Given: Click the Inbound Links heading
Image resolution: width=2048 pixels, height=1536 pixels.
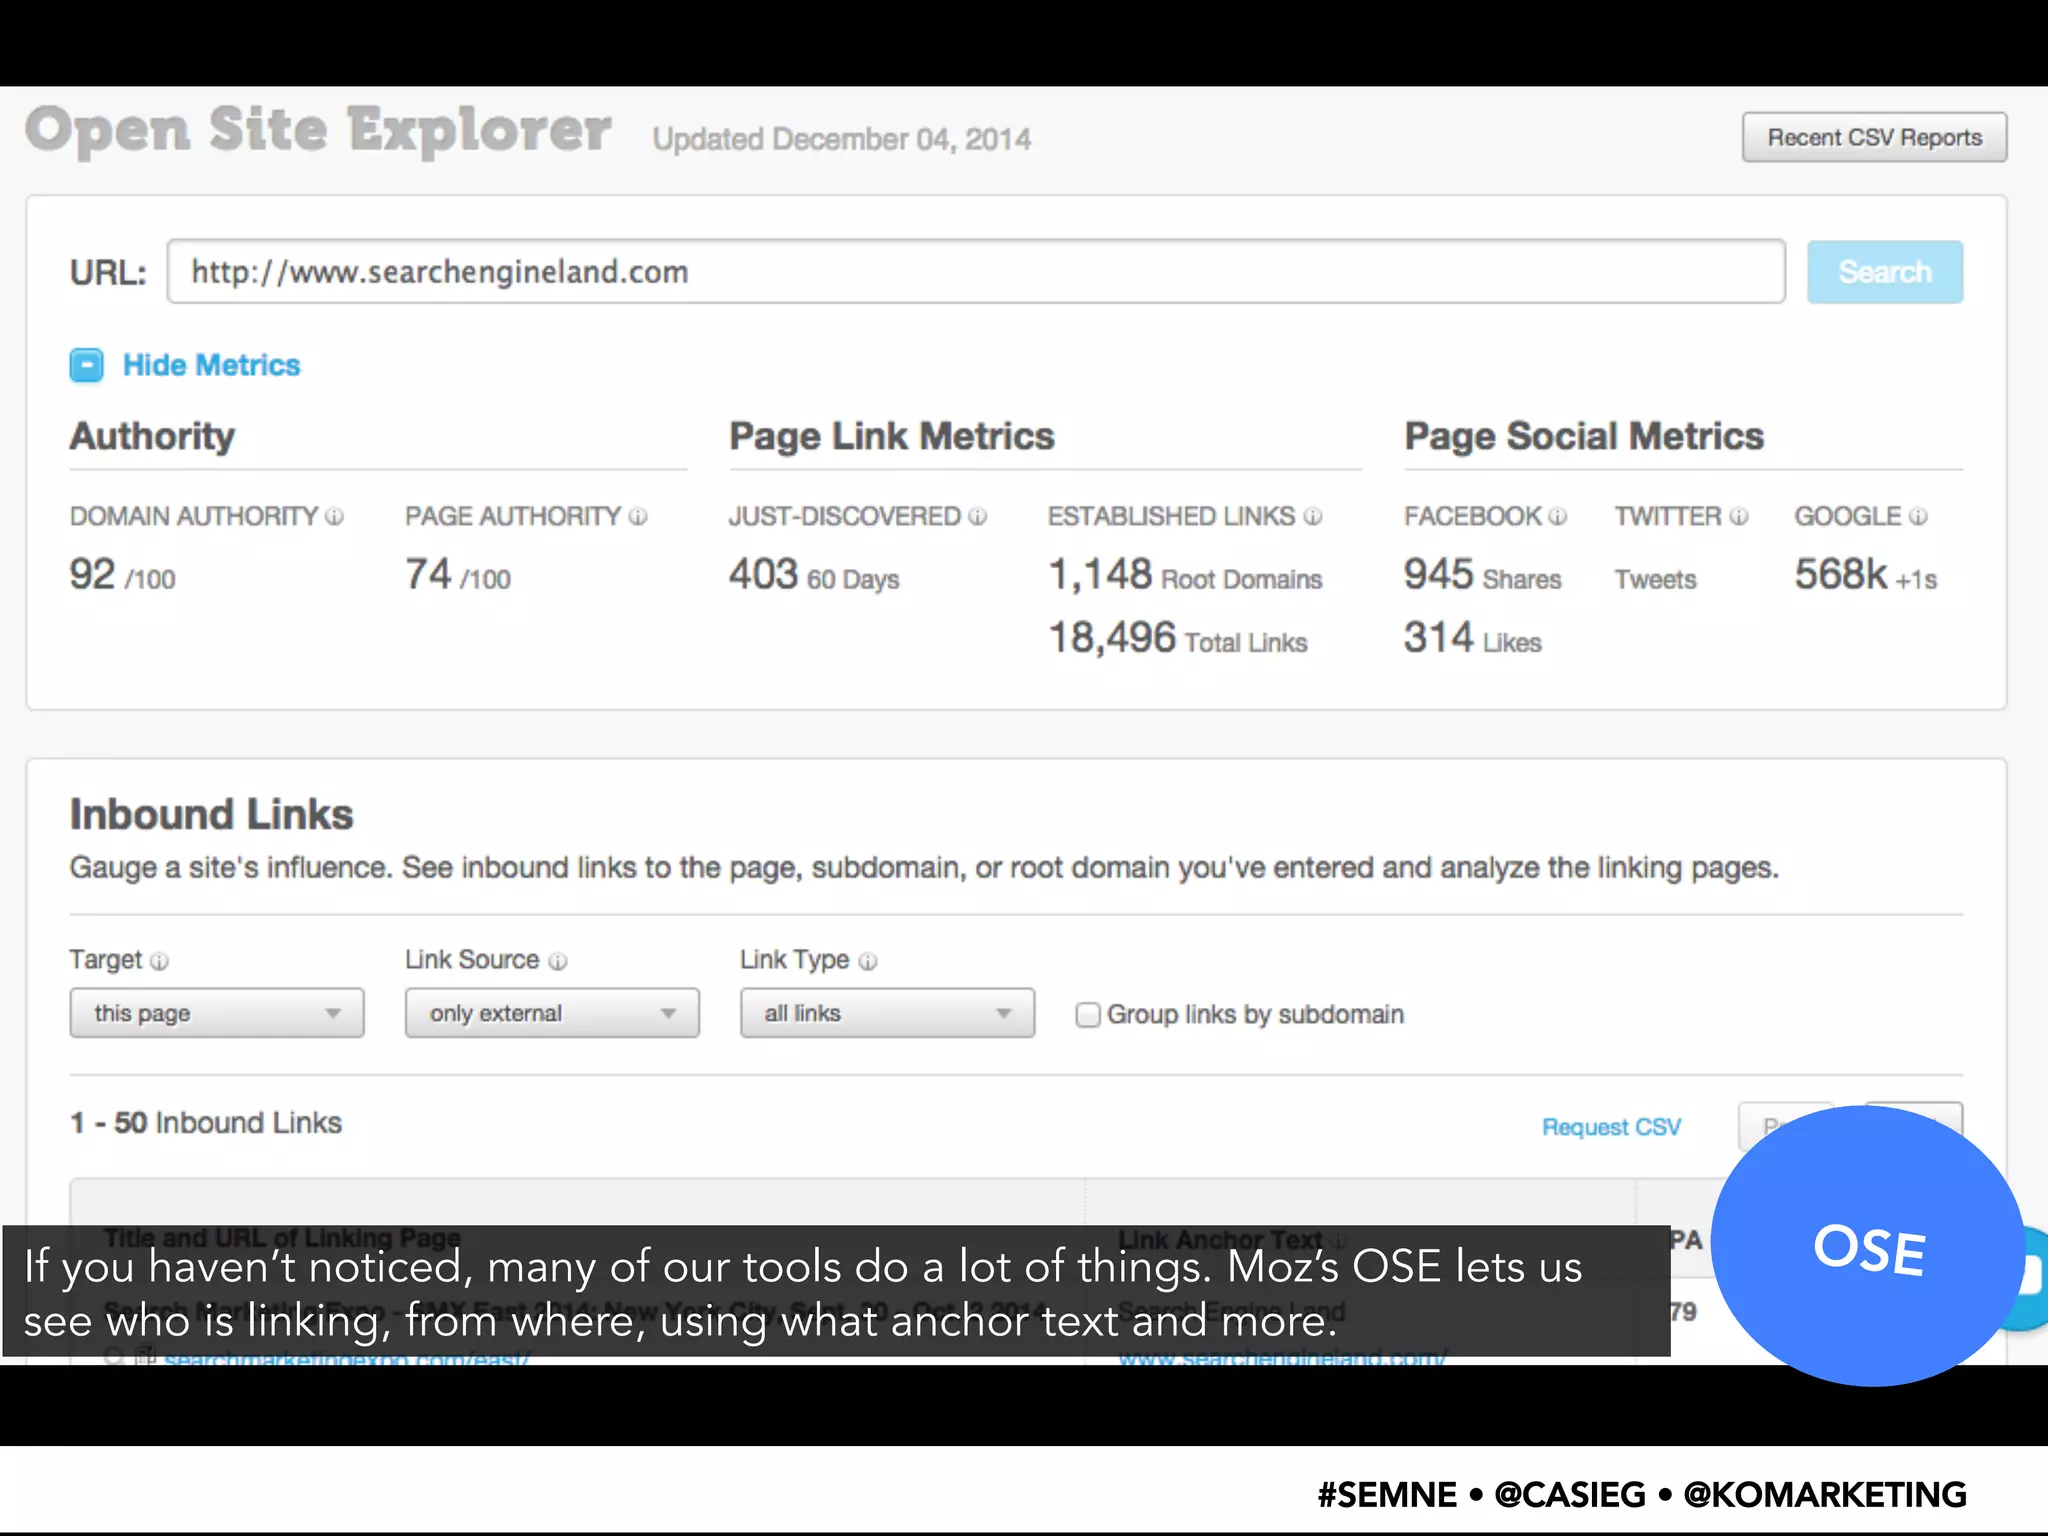Looking at the screenshot, I should click(211, 814).
